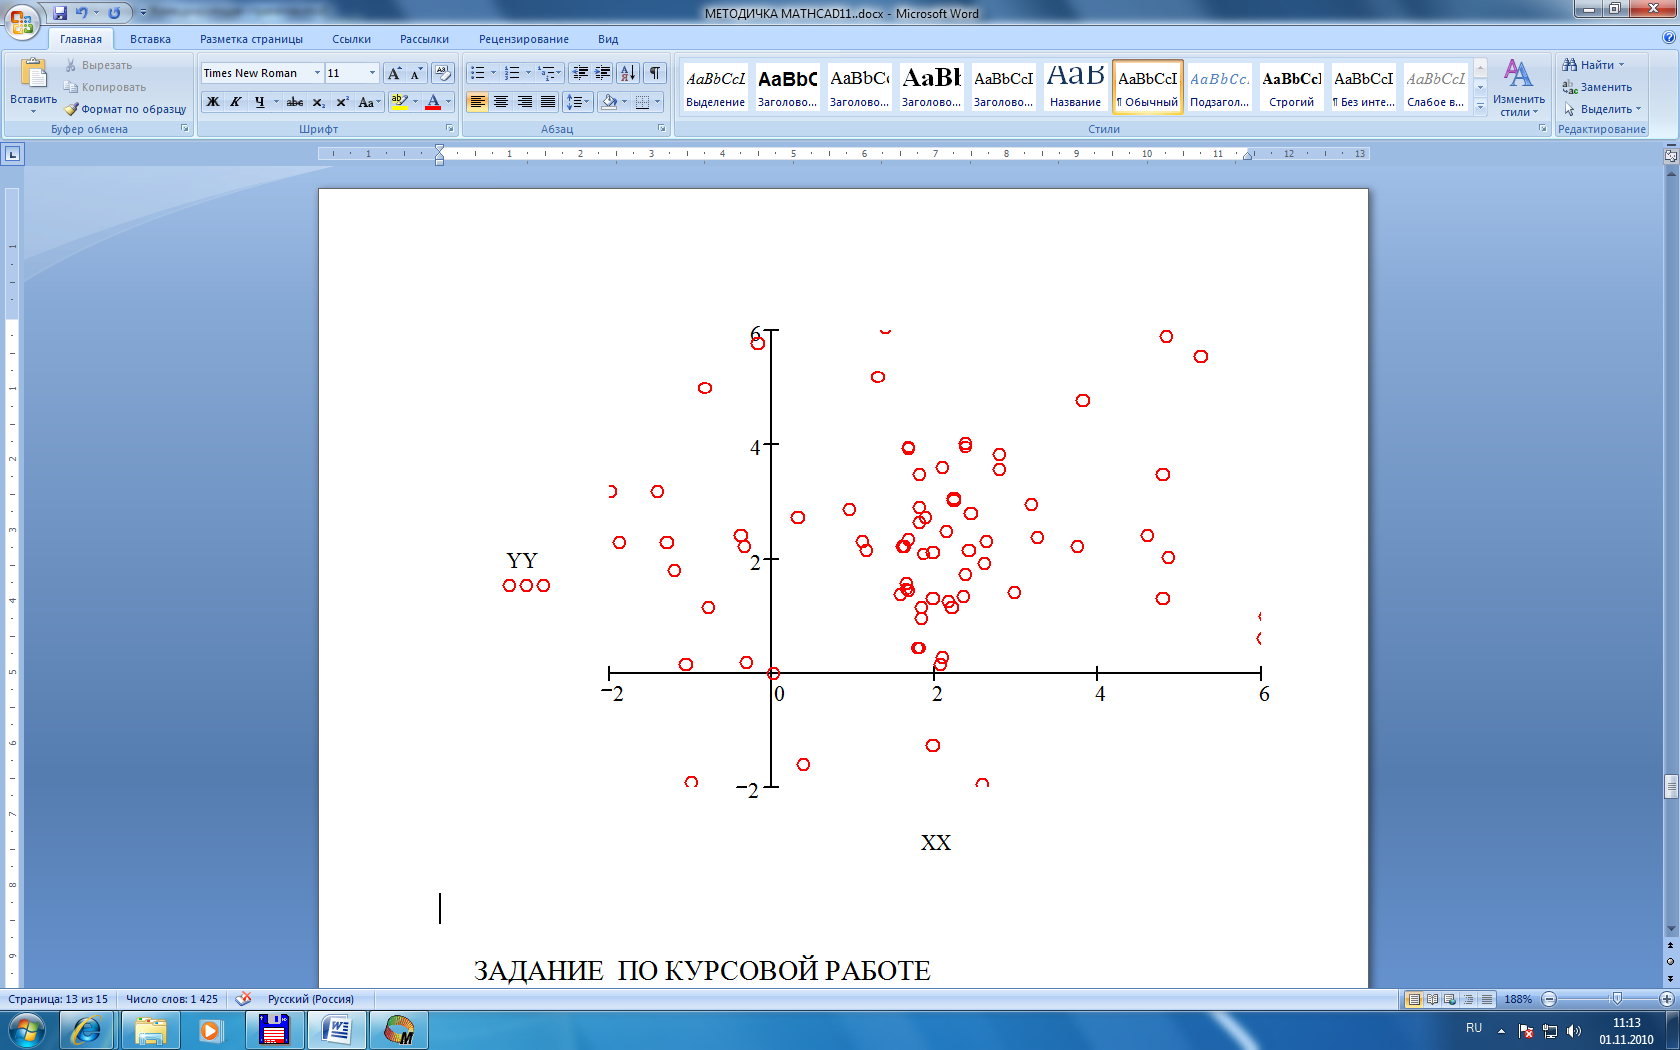Switch to Full Screen Reading view
This screenshot has width=1680, height=1050.
click(1432, 999)
